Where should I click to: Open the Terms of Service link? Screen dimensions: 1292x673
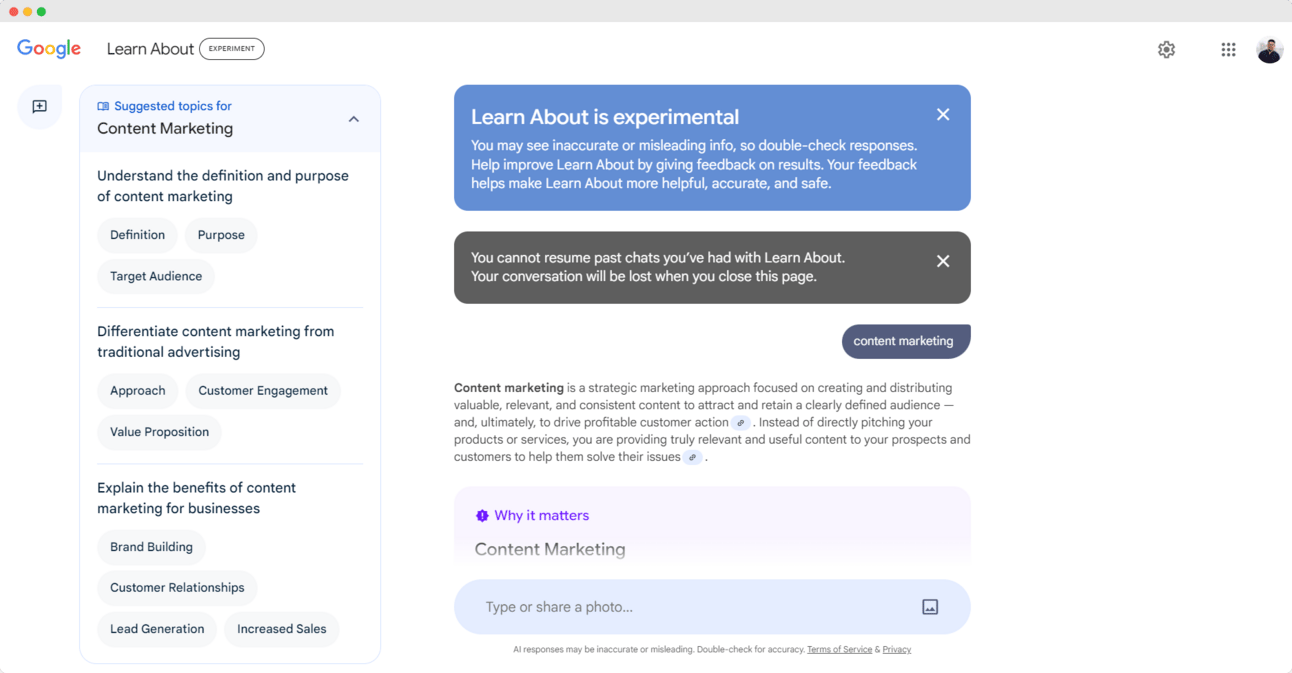click(x=840, y=650)
